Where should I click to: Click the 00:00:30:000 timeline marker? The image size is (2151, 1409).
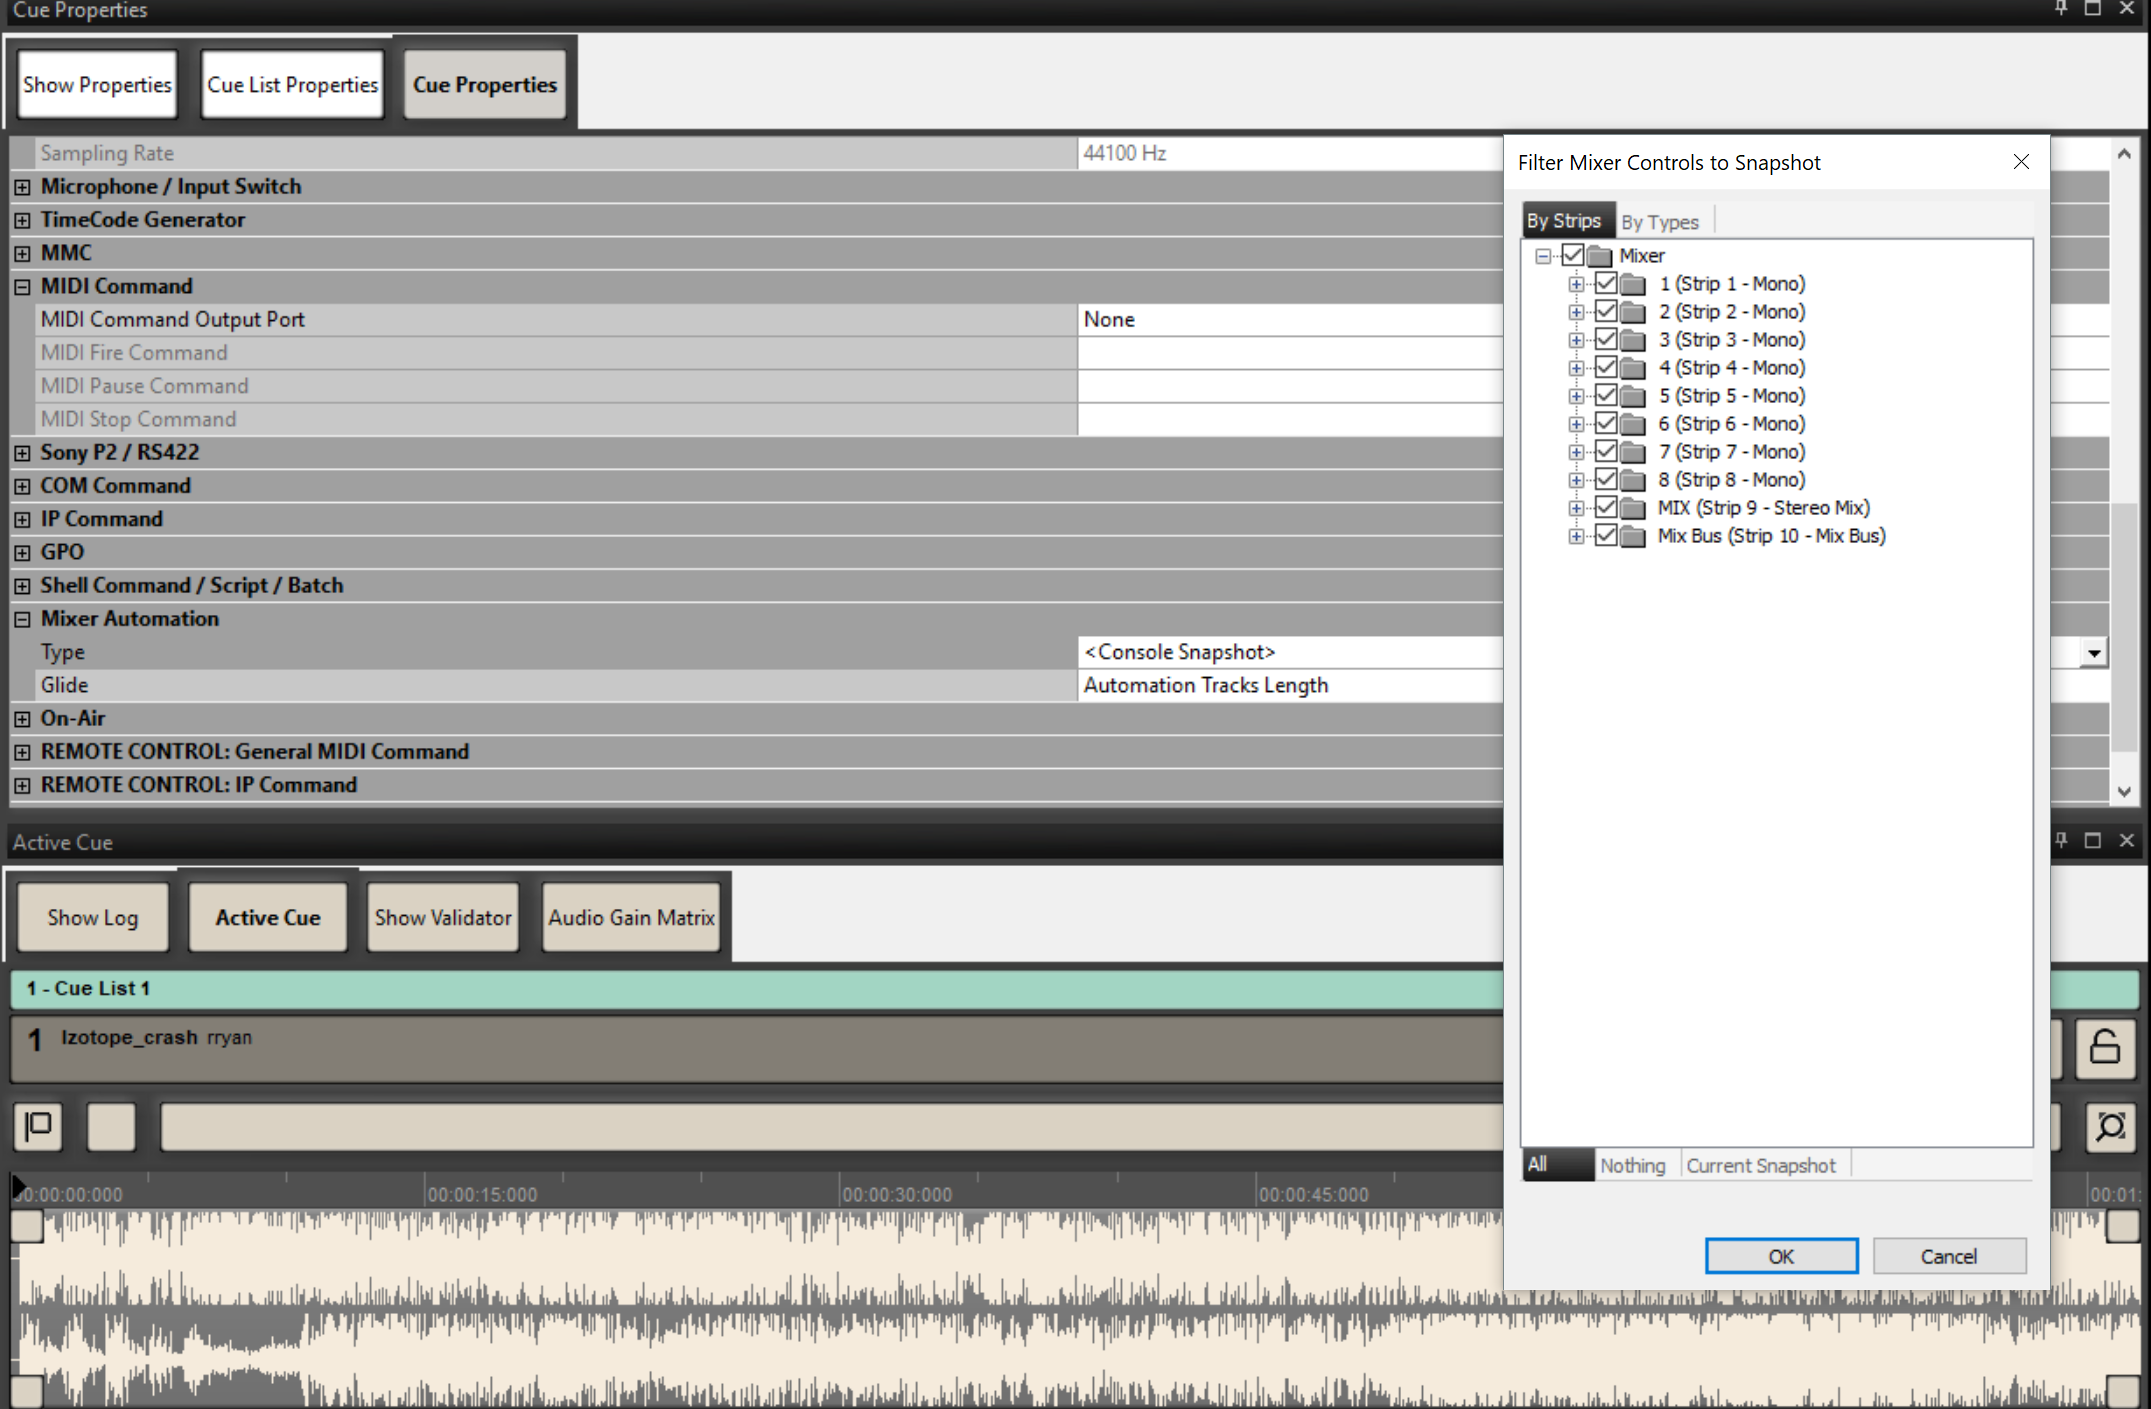point(896,1194)
